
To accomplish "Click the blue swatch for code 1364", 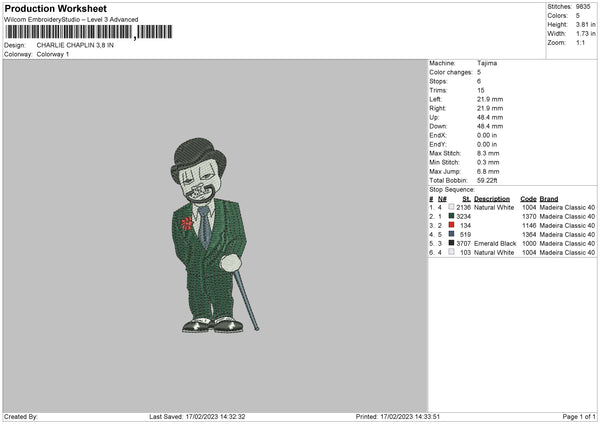I will (x=451, y=234).
